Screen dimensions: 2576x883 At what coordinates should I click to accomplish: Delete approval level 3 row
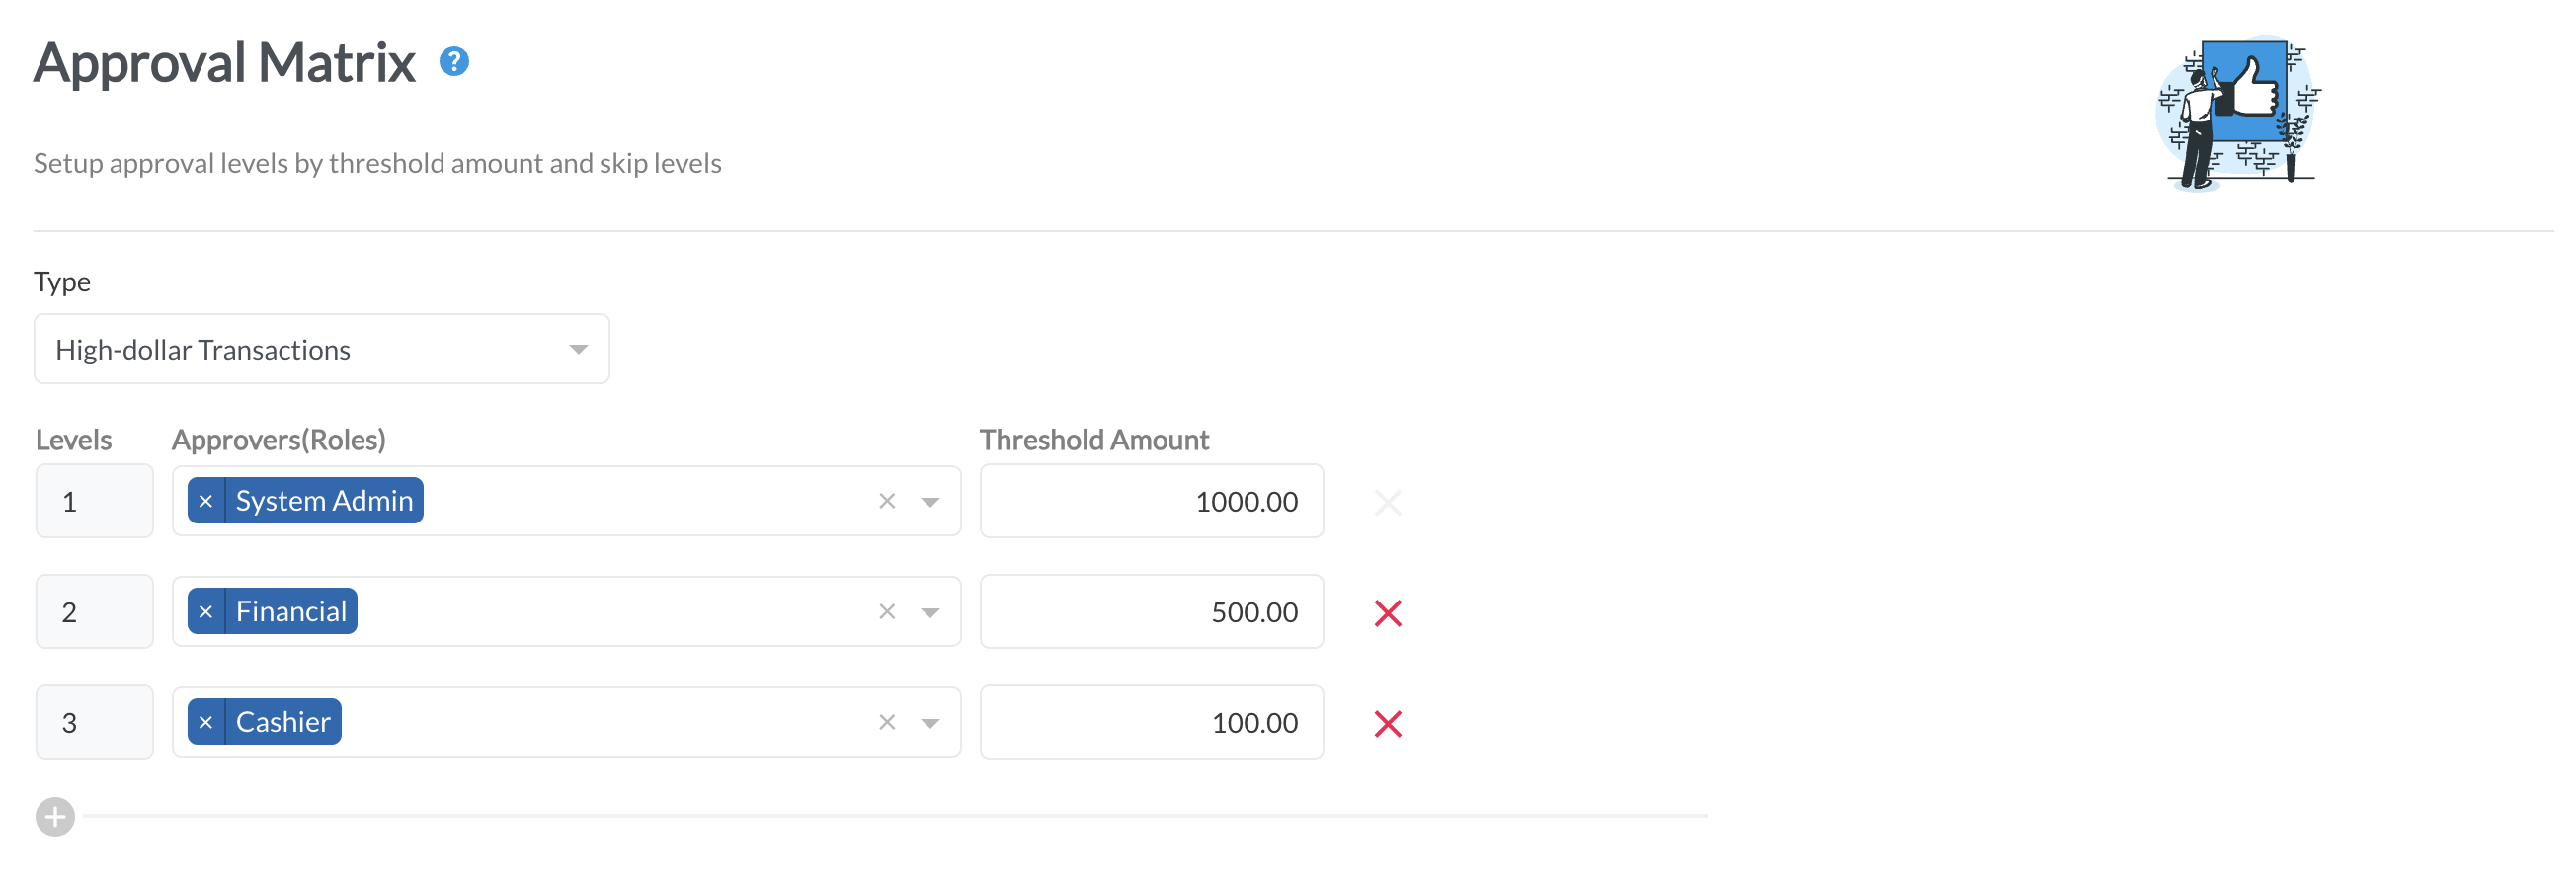[1388, 723]
